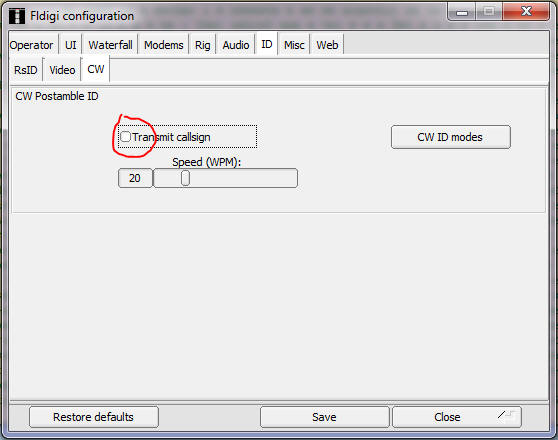This screenshot has height=440, width=558.
Task: Go to the Waterfall tab
Action: (110, 45)
